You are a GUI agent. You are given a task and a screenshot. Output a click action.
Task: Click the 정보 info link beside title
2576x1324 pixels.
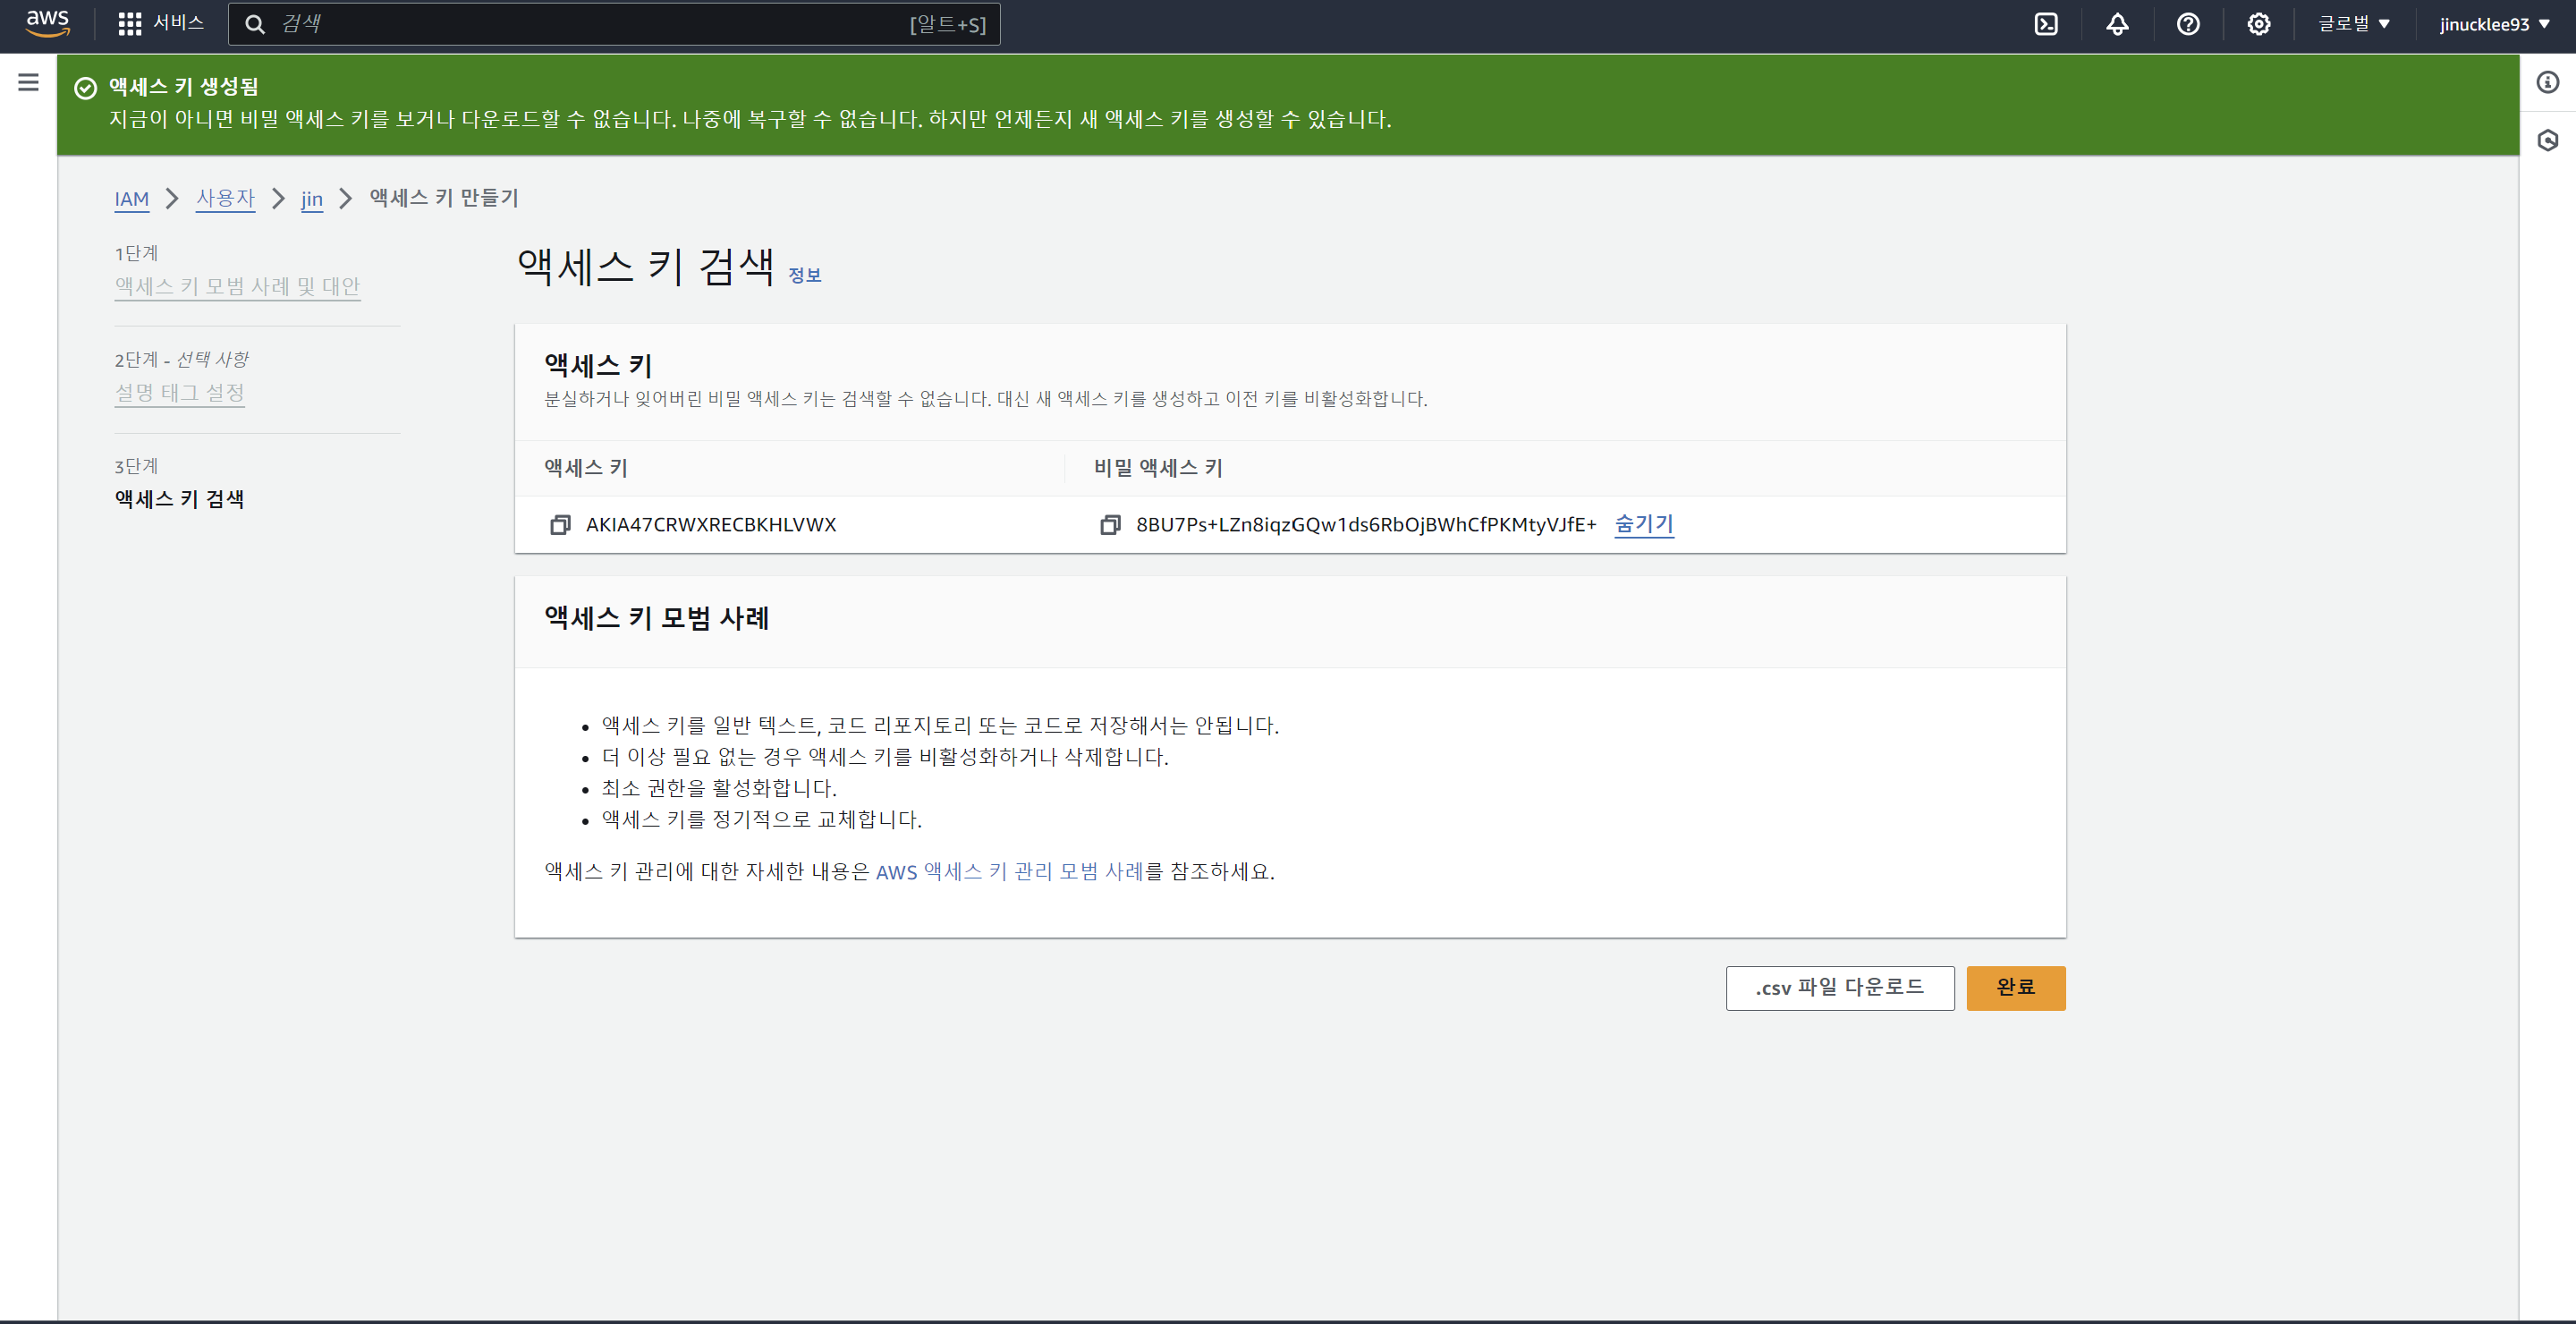[x=804, y=275]
